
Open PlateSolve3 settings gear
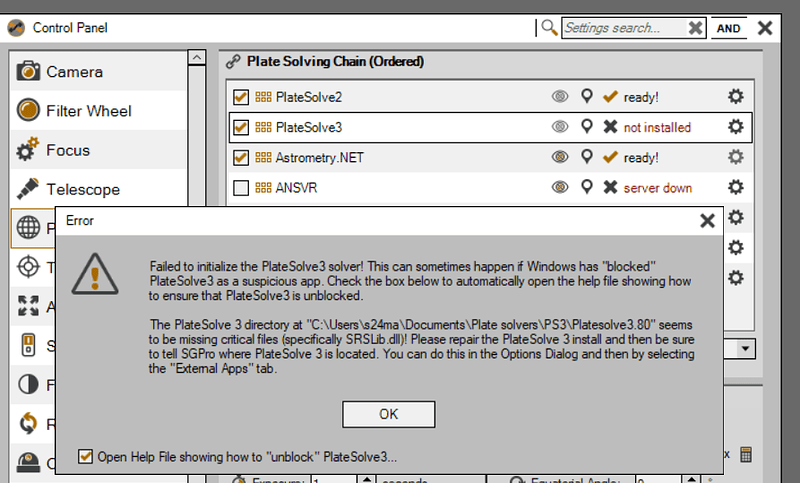click(x=735, y=127)
